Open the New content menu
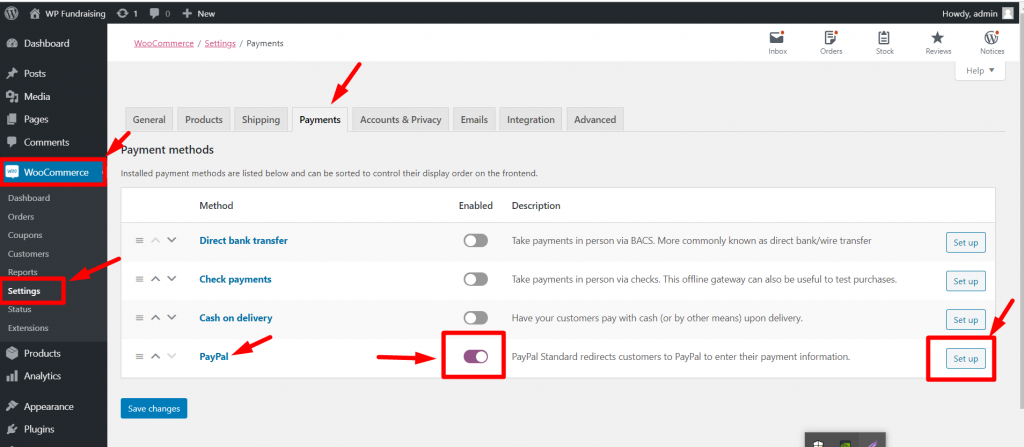 199,13
